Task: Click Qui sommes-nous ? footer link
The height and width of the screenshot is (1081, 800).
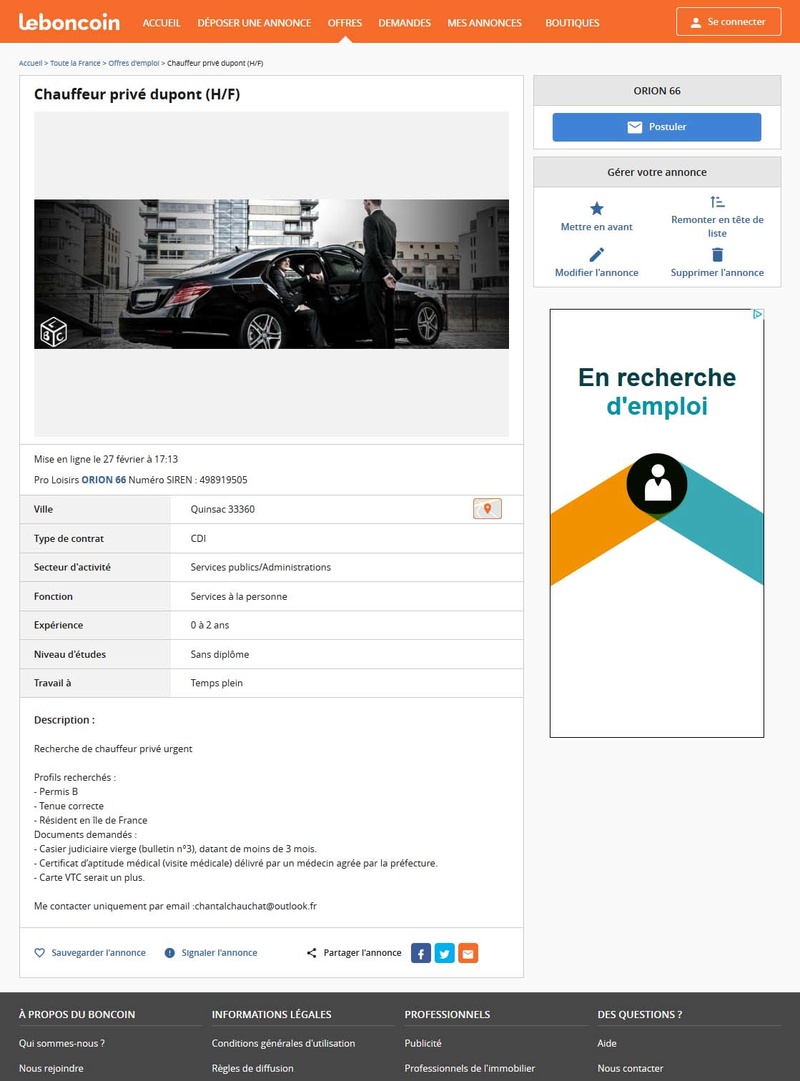Action: 62,1043
